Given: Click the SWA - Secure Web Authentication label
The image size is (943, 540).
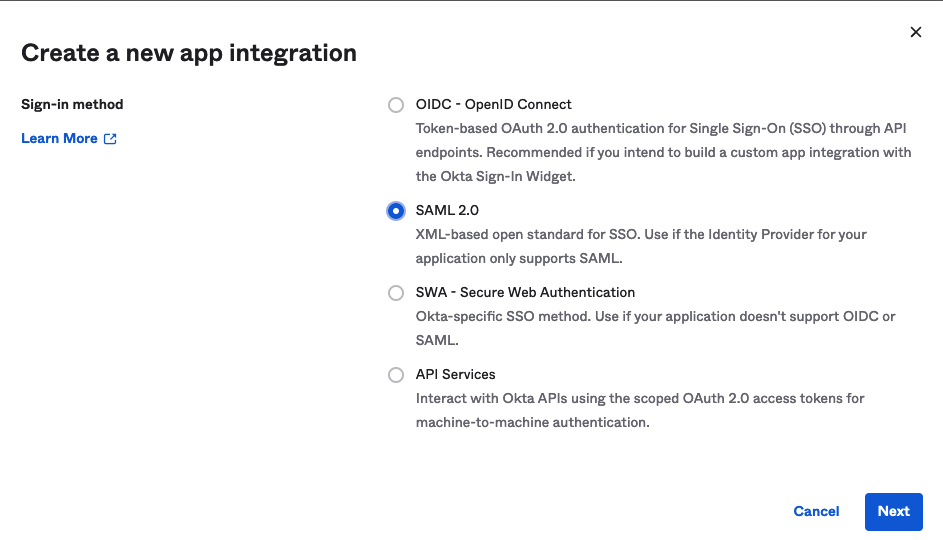Looking at the screenshot, I should [525, 292].
